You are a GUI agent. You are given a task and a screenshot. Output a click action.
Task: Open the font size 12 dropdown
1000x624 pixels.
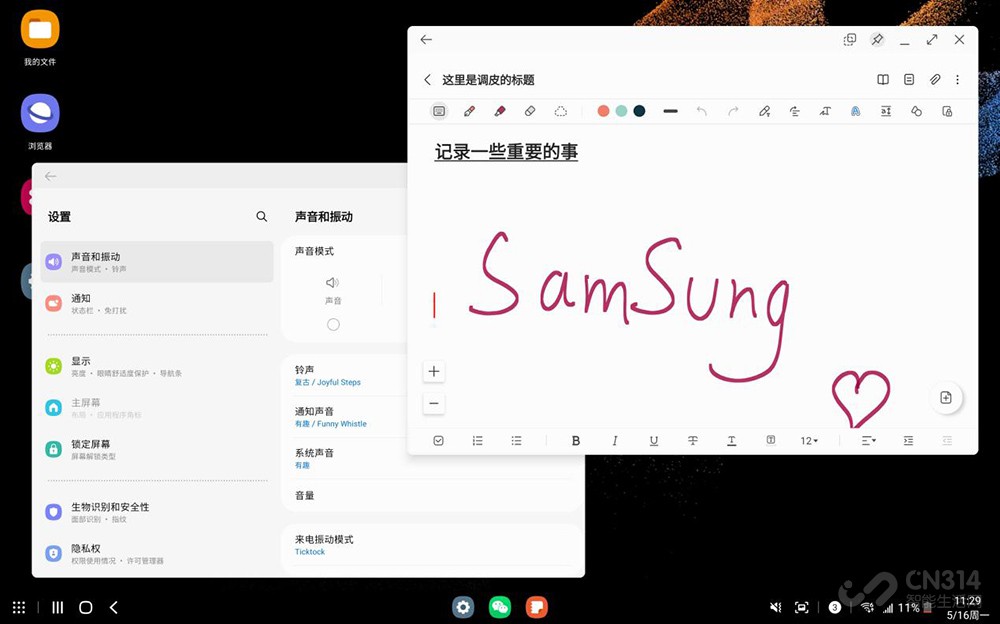[808, 441]
